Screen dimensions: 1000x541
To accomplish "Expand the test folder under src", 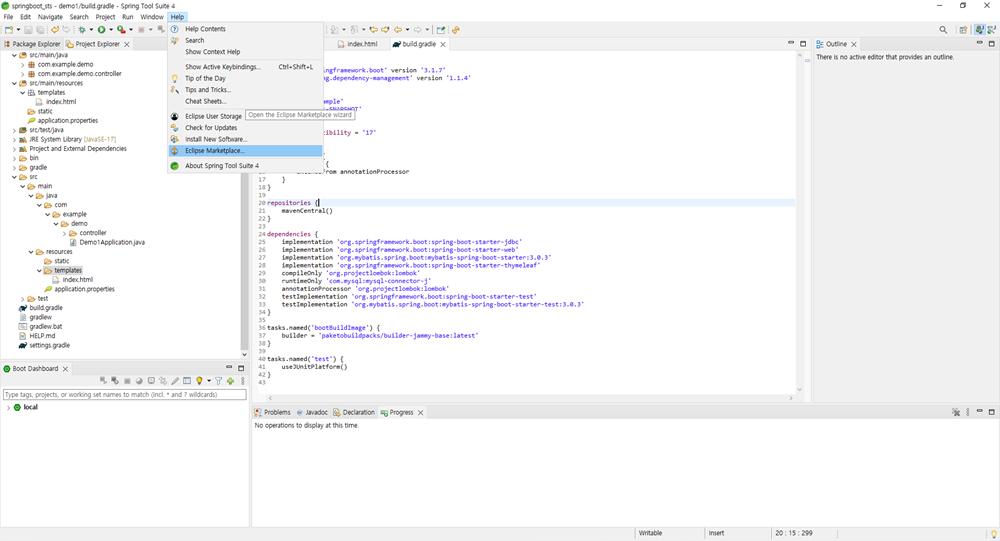I will [x=22, y=299].
